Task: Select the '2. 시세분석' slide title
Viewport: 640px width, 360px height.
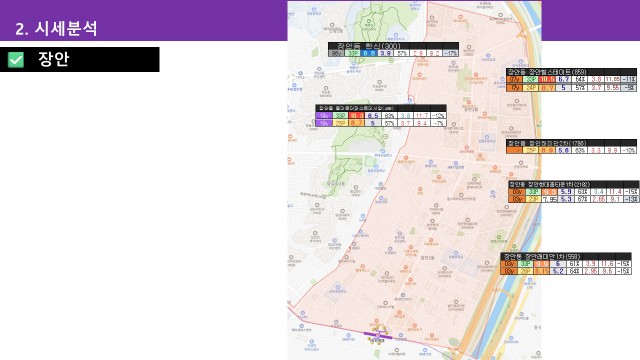Action: click(x=56, y=29)
